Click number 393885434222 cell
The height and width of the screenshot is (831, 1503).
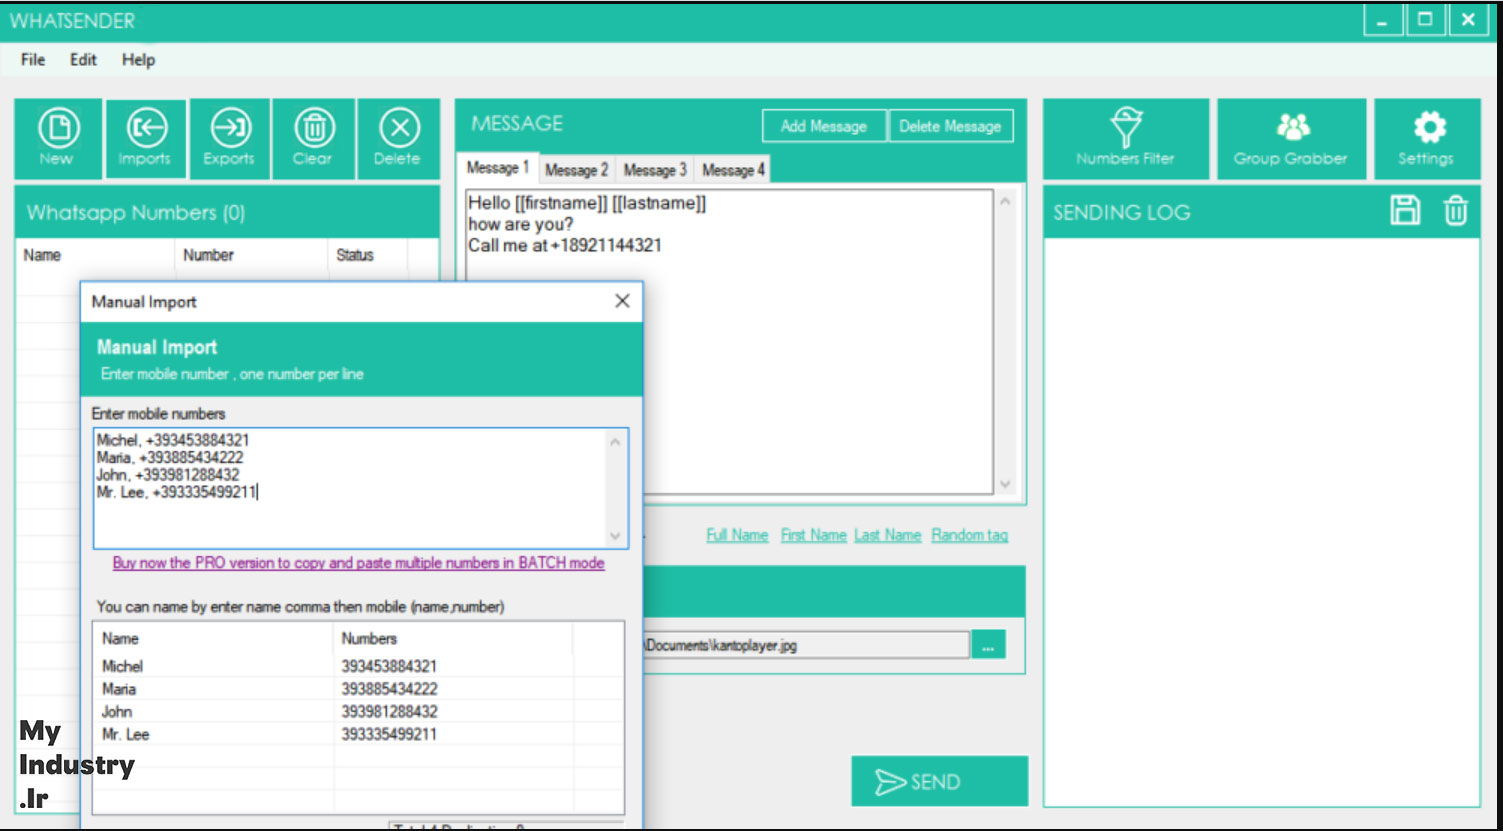point(389,689)
